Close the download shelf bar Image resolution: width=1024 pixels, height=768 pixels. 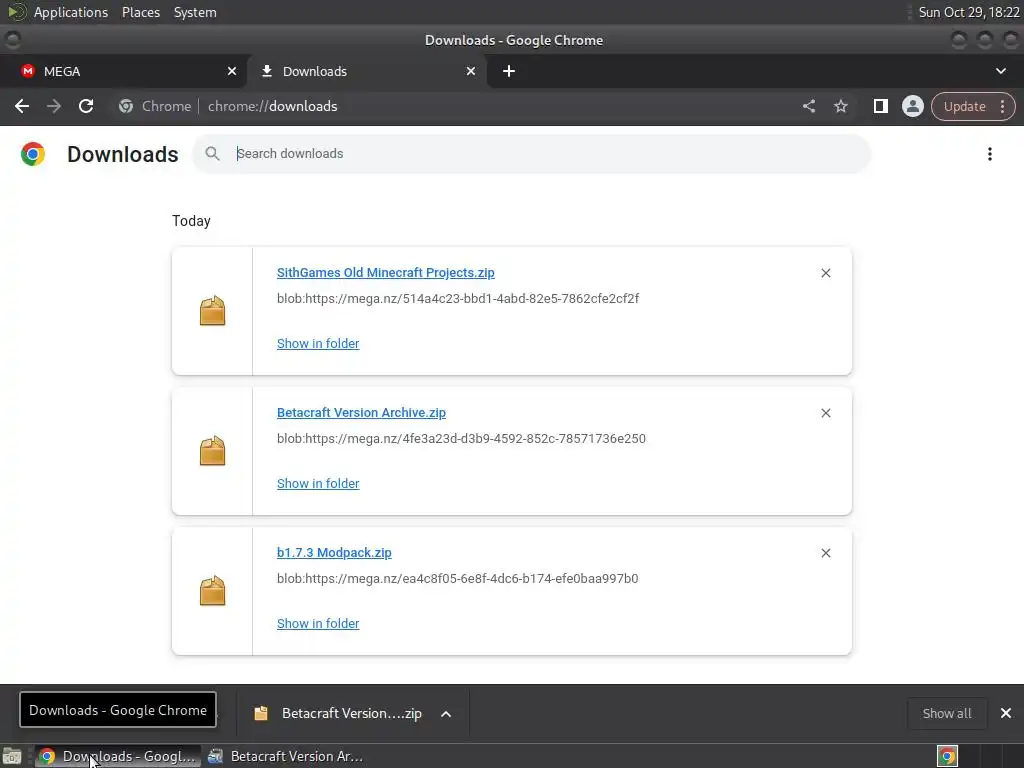point(1006,713)
